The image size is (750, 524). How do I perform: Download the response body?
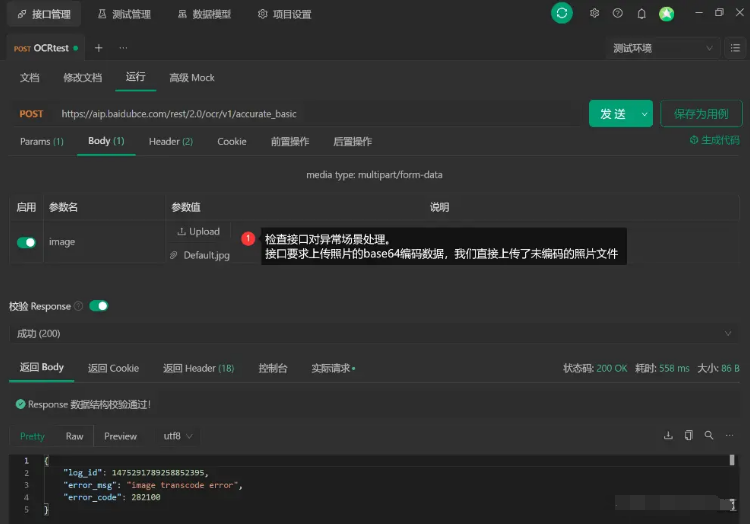point(668,435)
